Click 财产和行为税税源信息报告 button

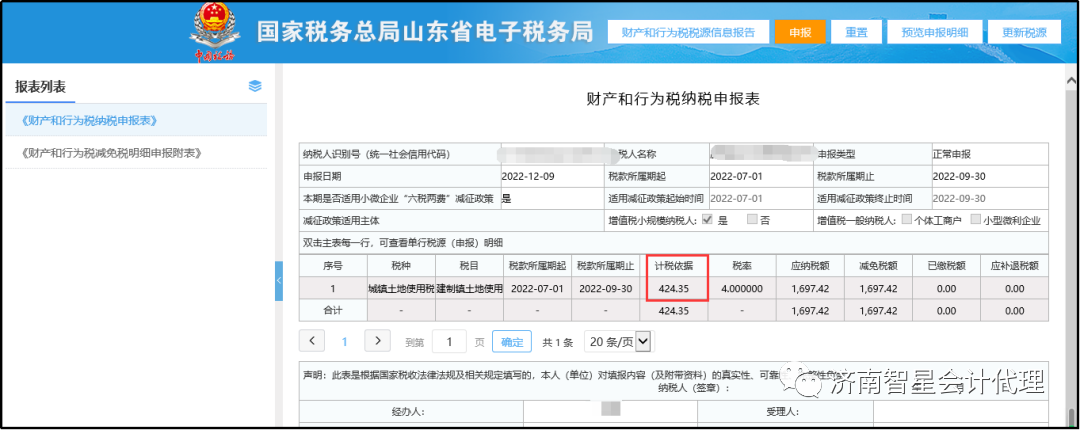pyautogui.click(x=688, y=32)
